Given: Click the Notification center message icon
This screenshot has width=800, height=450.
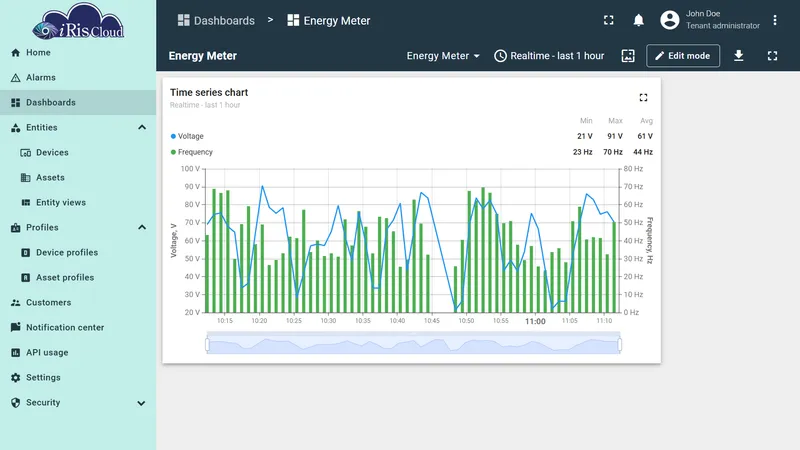Looking at the screenshot, I should click(15, 327).
